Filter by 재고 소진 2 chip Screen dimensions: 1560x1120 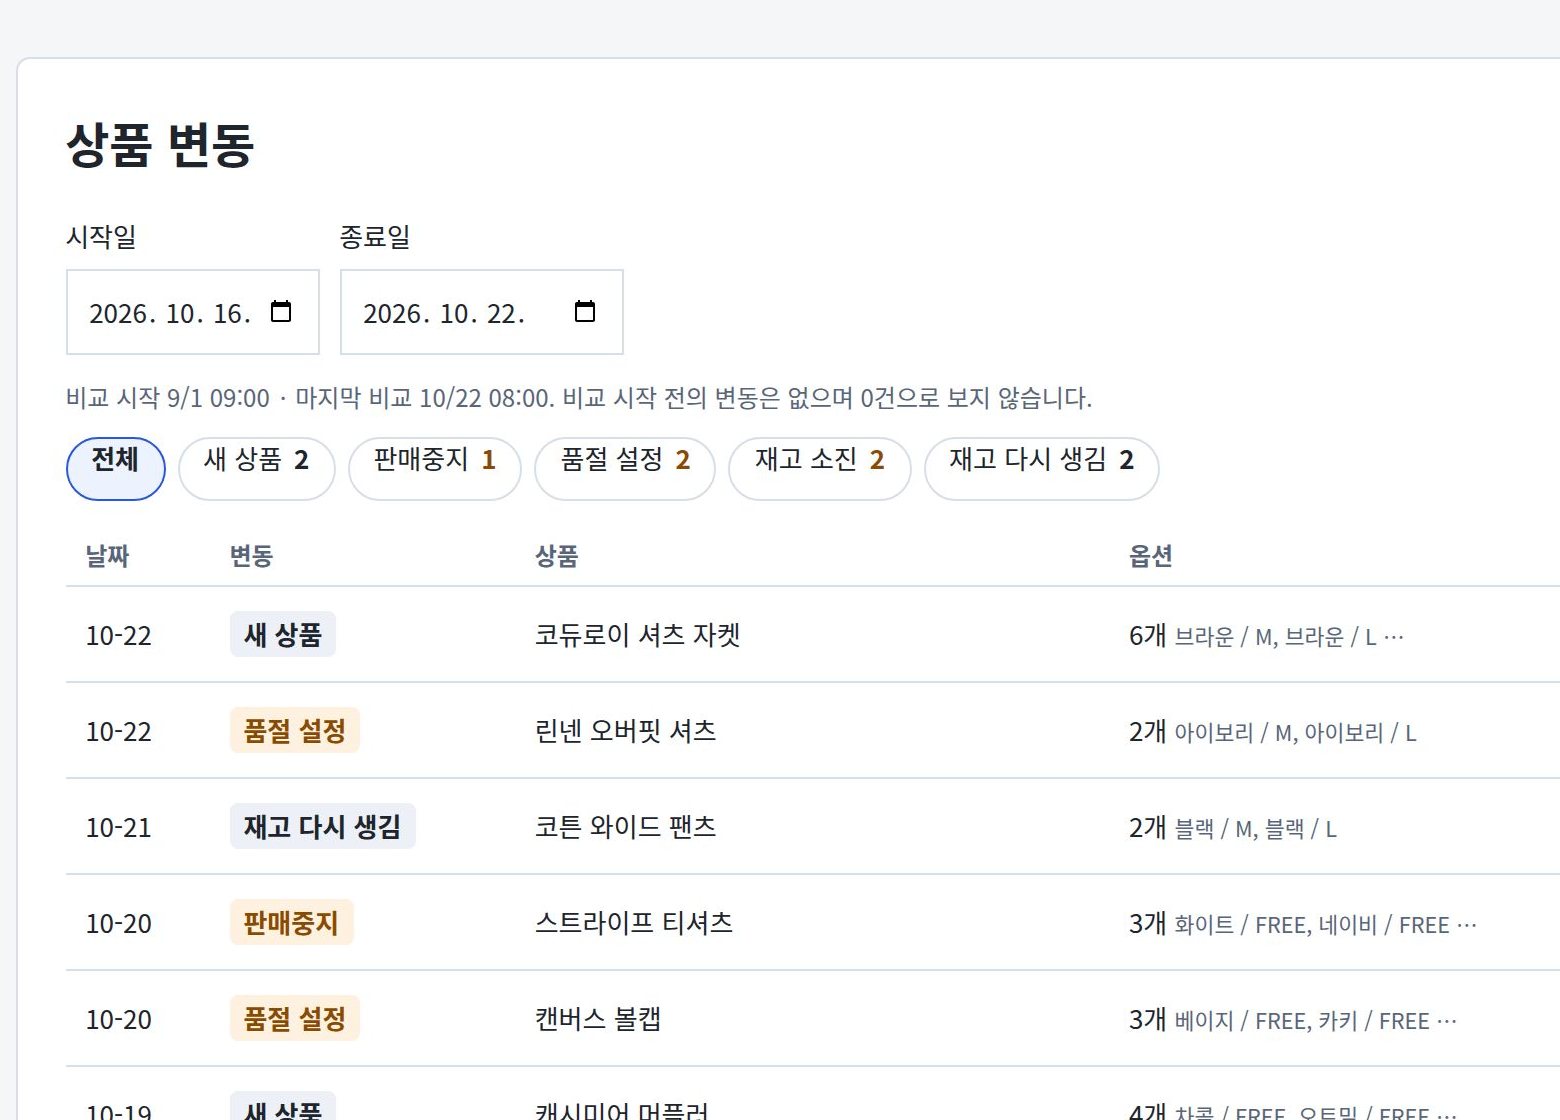click(x=820, y=468)
